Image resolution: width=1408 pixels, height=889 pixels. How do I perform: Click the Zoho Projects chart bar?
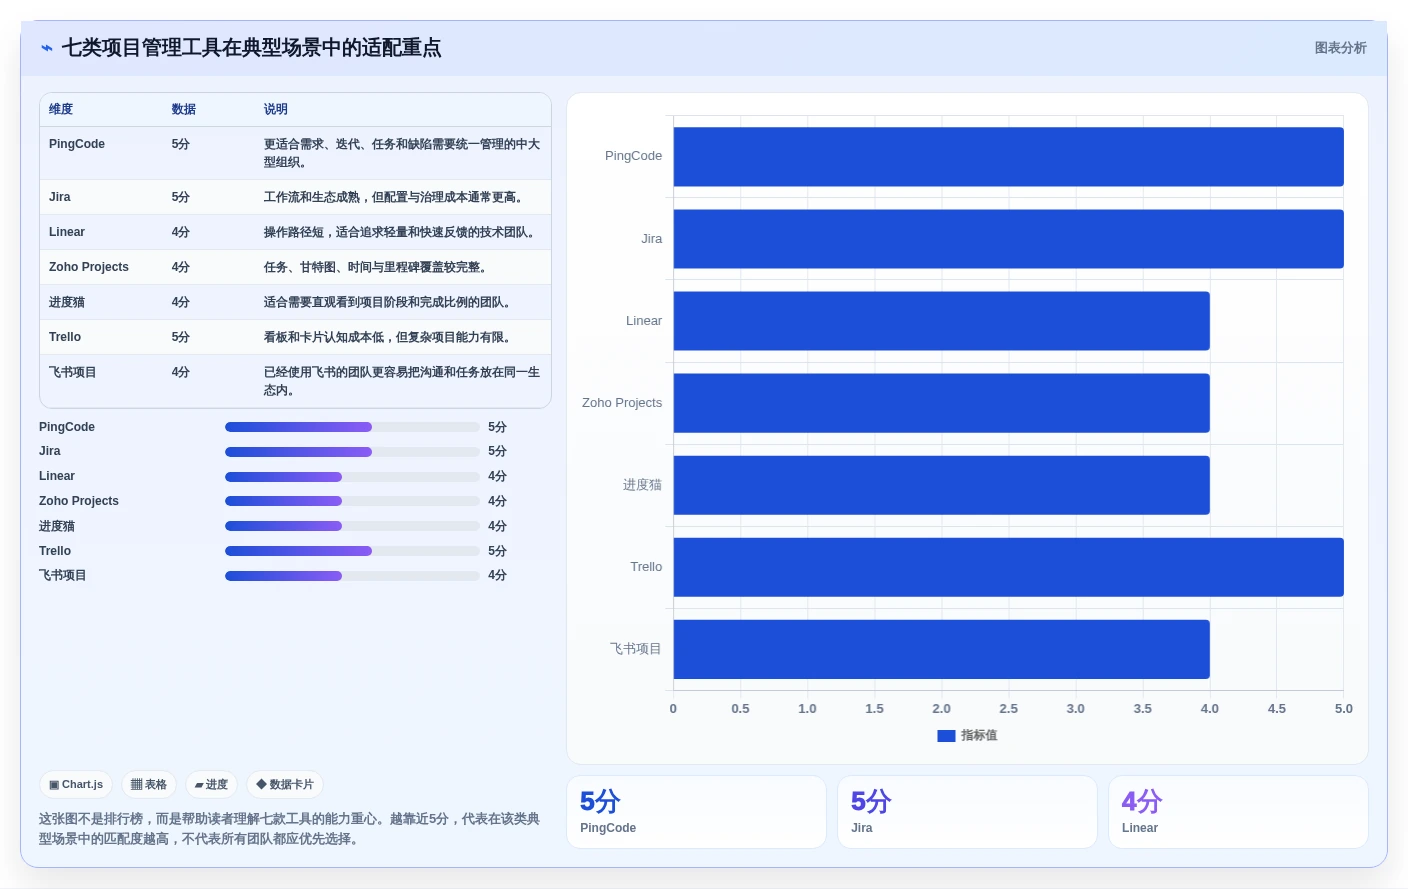941,403
